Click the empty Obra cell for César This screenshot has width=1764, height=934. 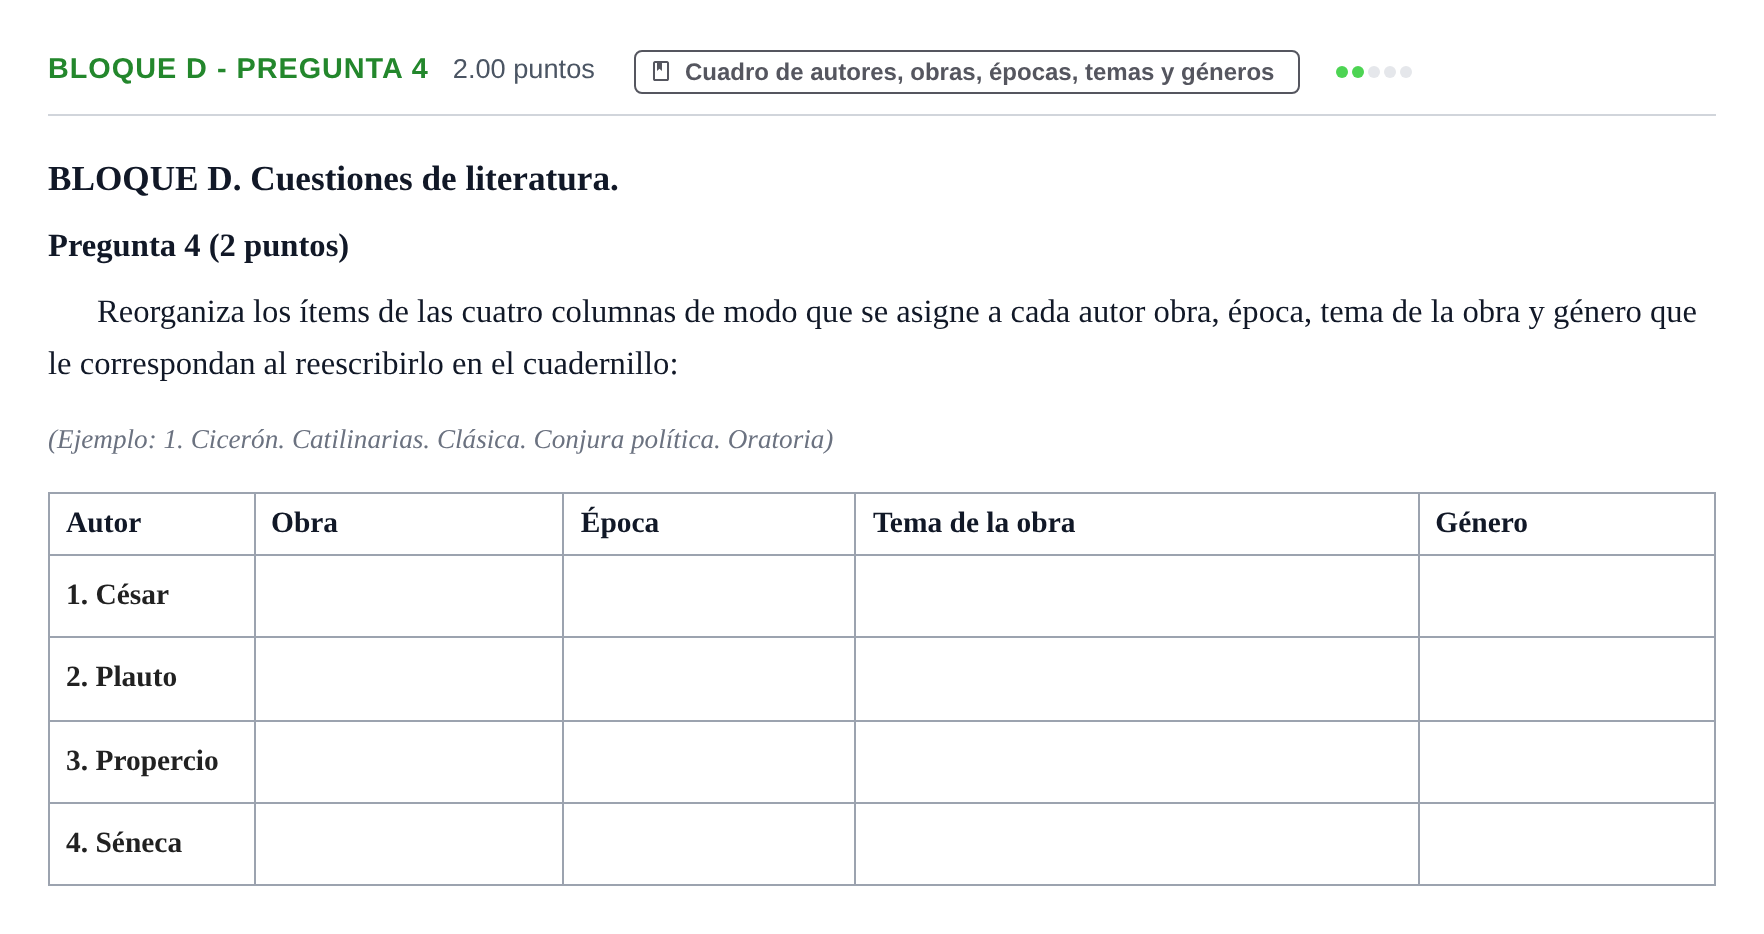[409, 596]
